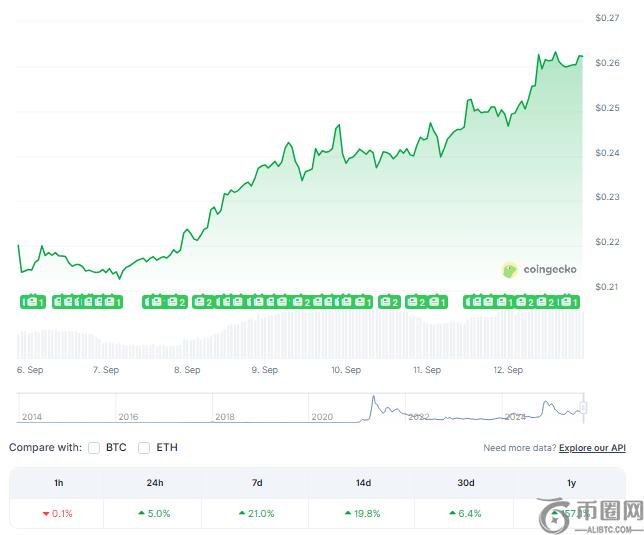Click the leftmost news marker on the chart
644x535 pixels.
click(31, 301)
